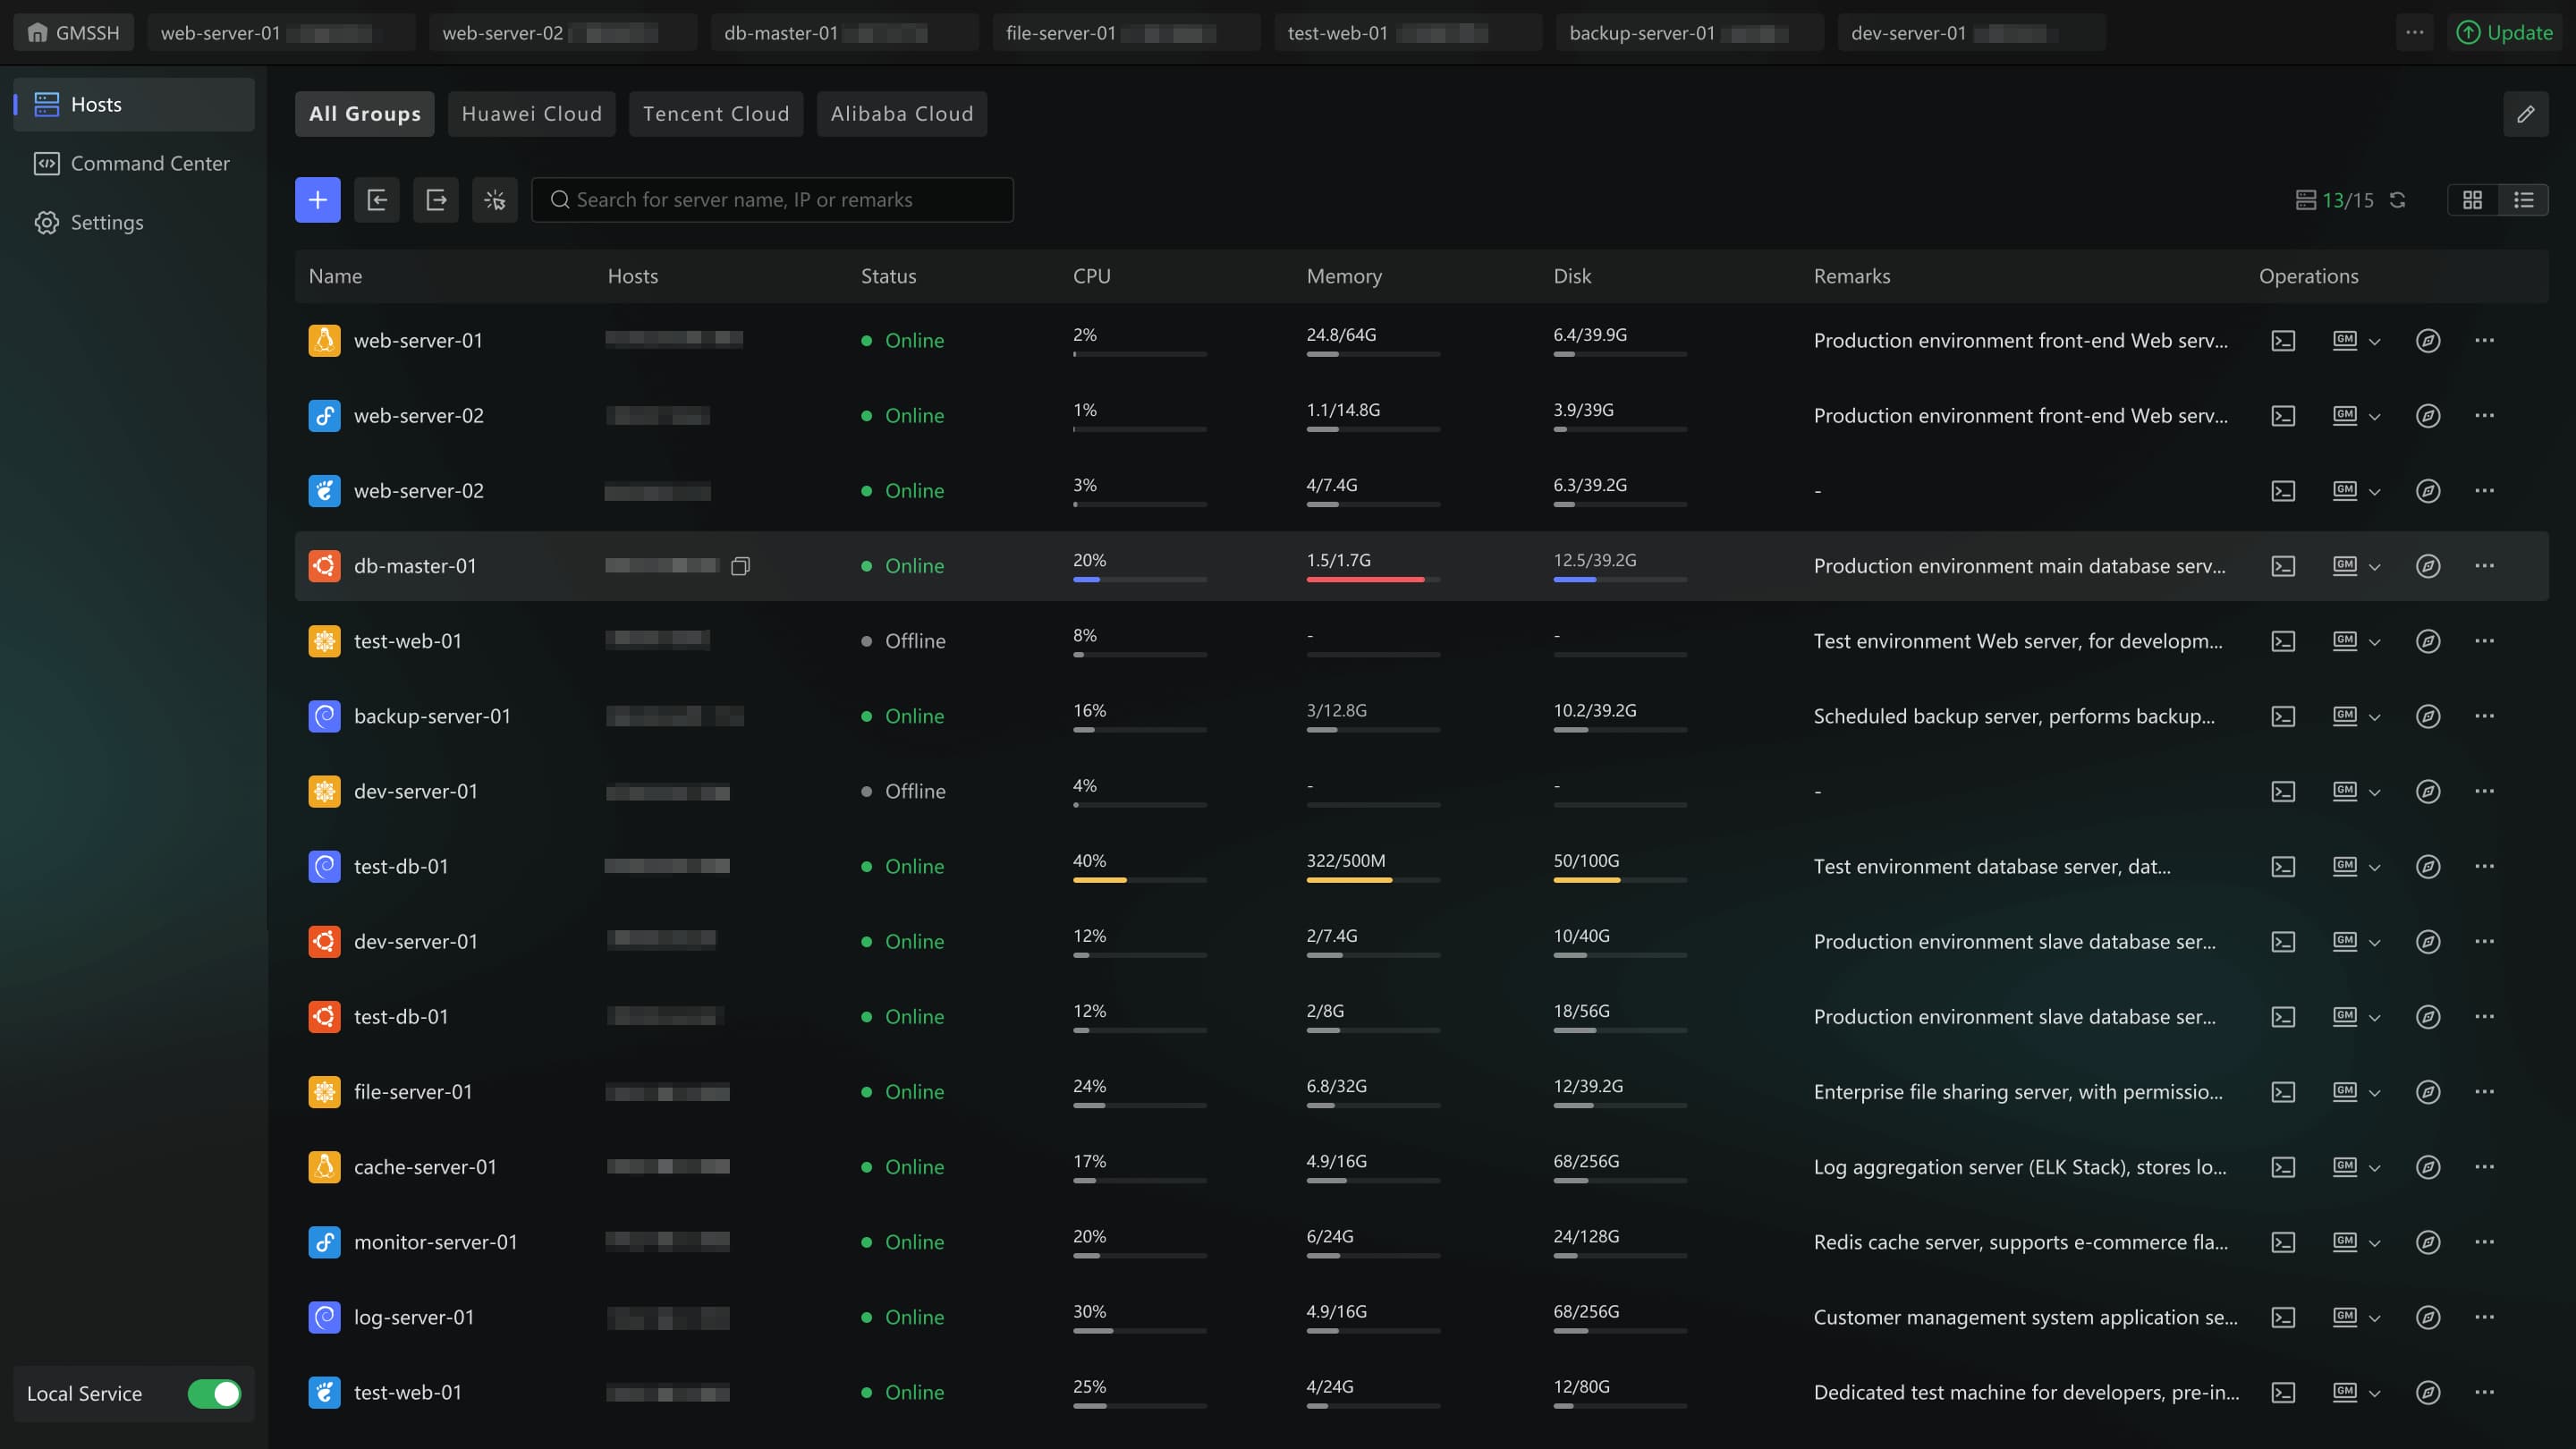Viewport: 2576px width, 1449px height.
Task: Open Command Center in sidebar
Action: [150, 163]
